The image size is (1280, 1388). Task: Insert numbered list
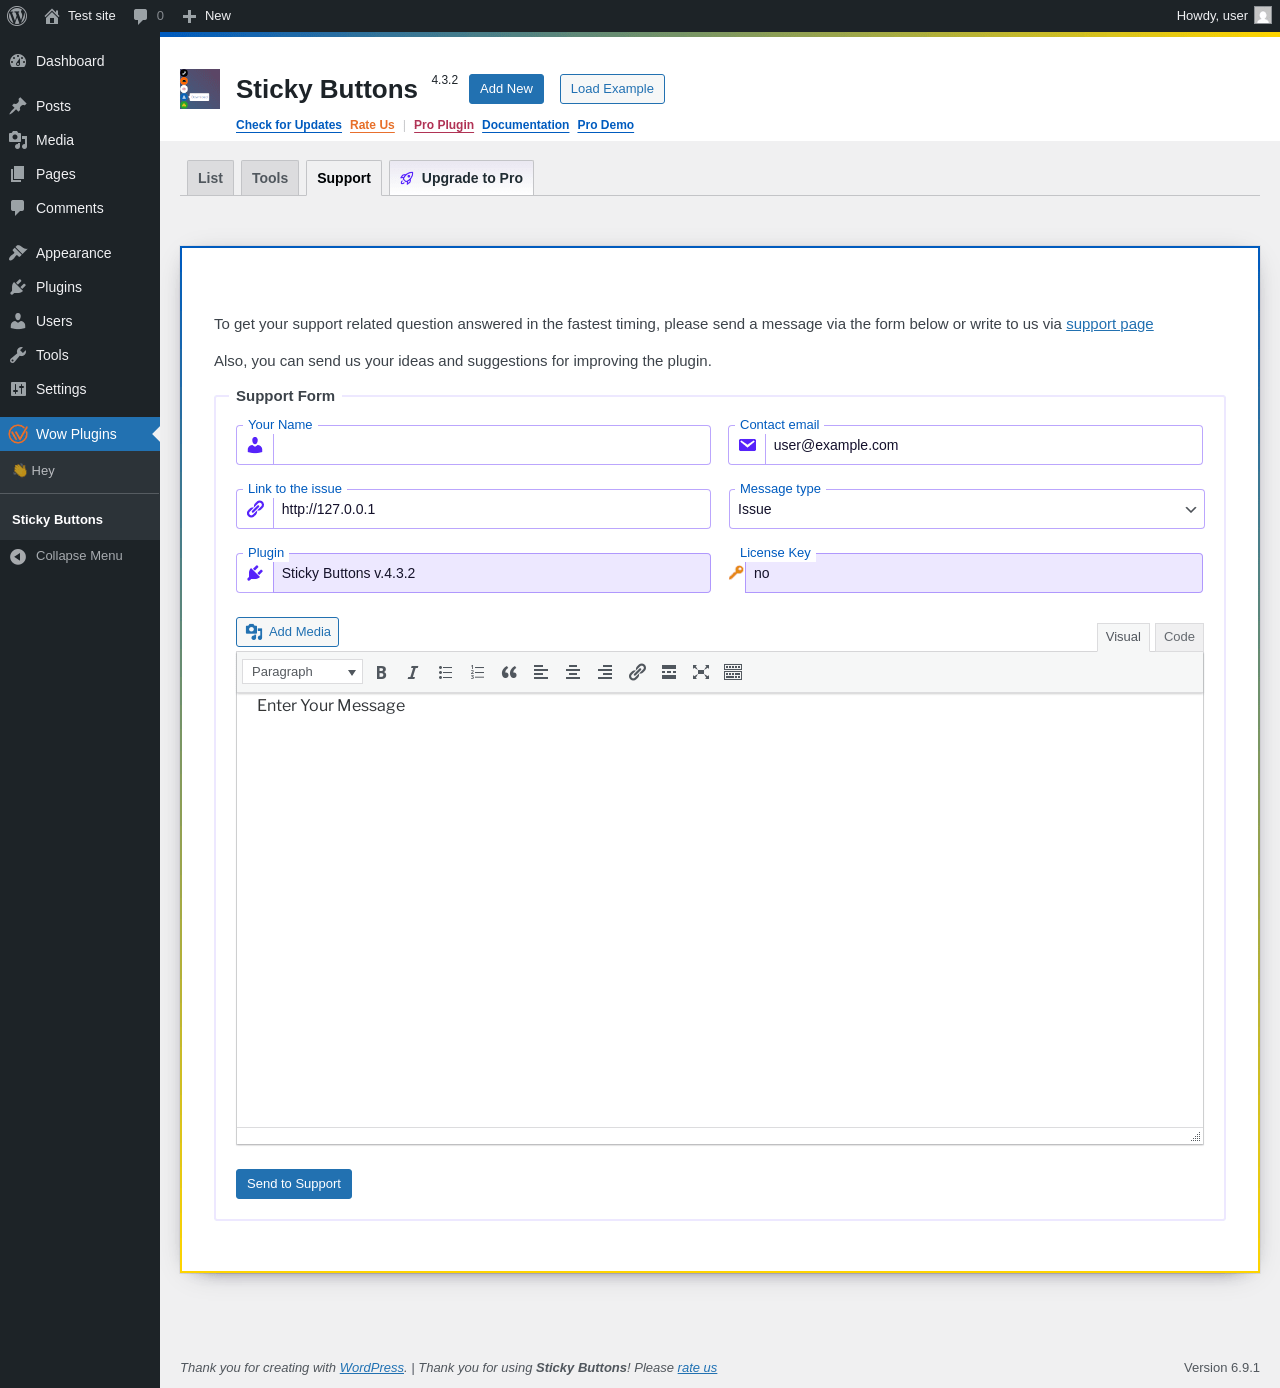(x=477, y=672)
